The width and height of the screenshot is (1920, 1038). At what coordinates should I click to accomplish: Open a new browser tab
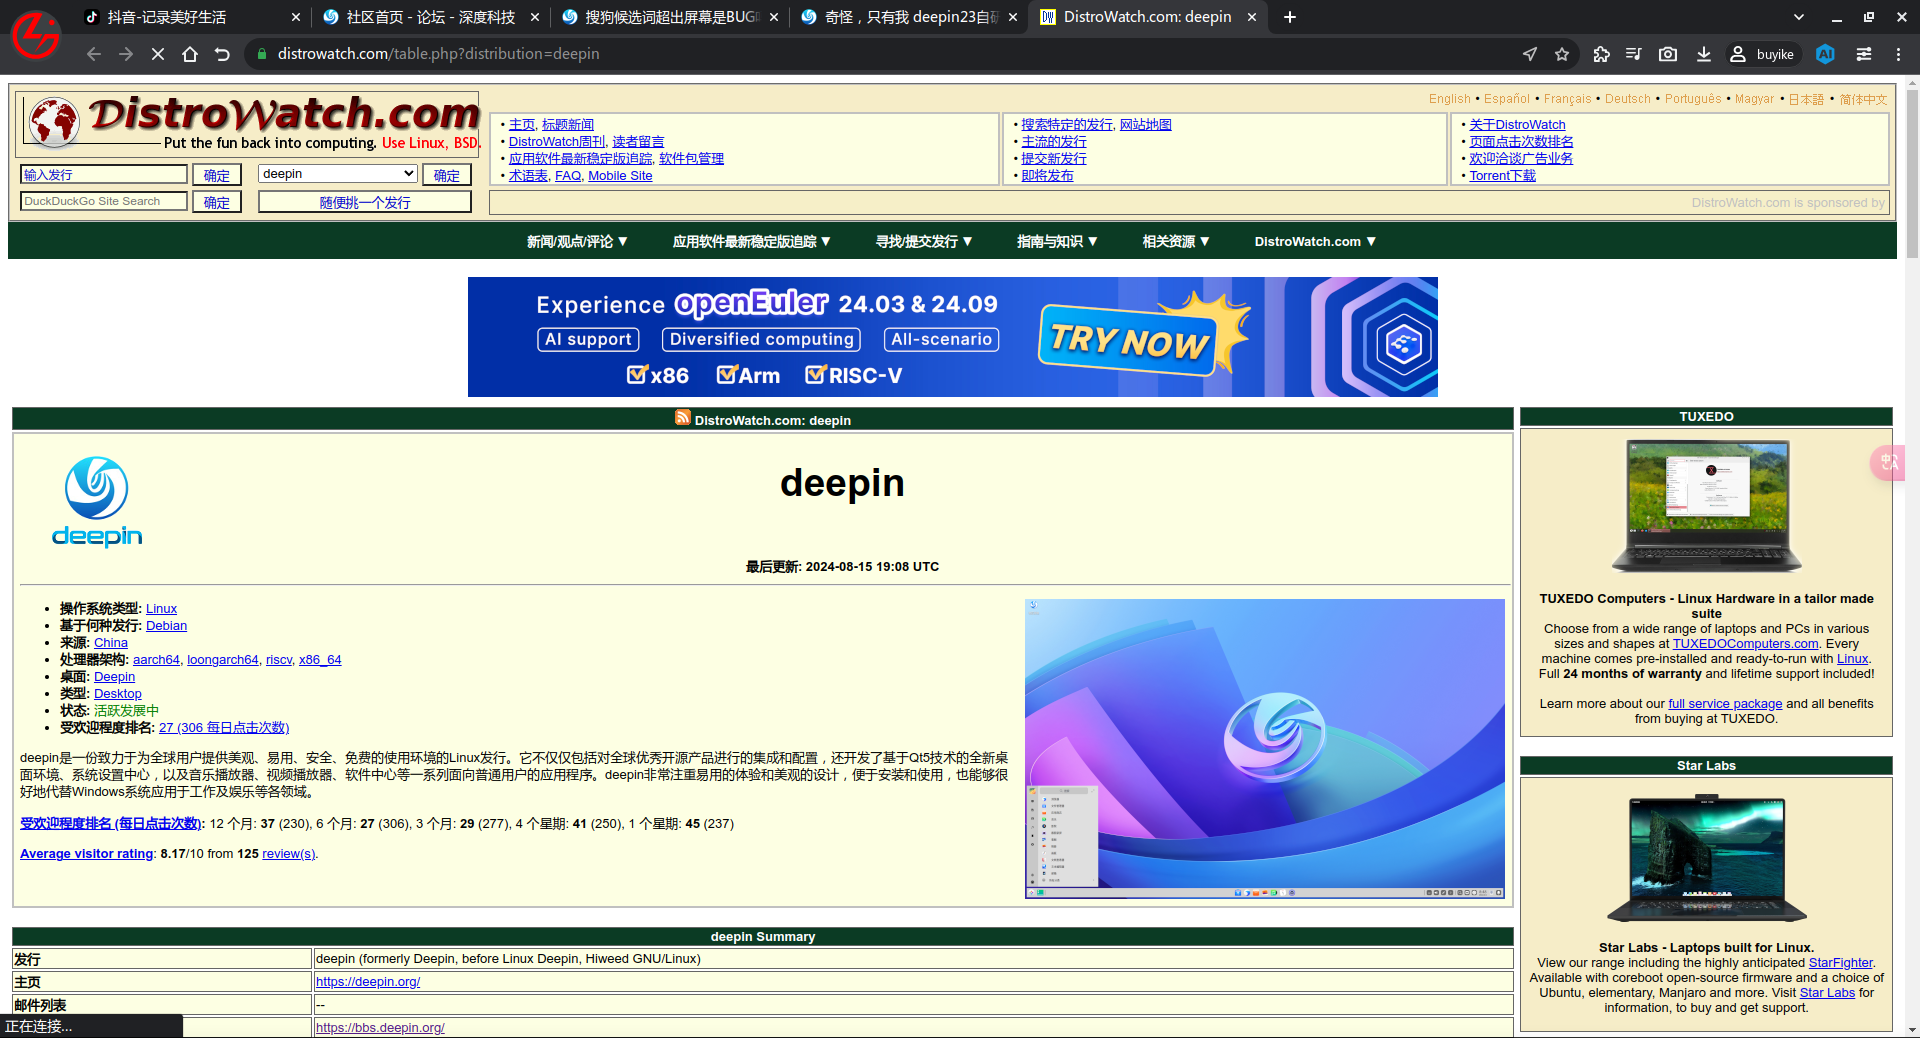[1290, 17]
